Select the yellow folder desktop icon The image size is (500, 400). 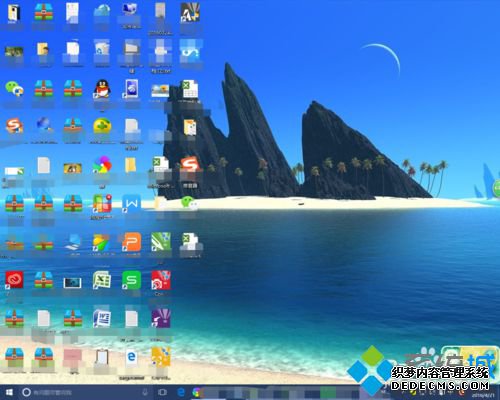coord(131,165)
